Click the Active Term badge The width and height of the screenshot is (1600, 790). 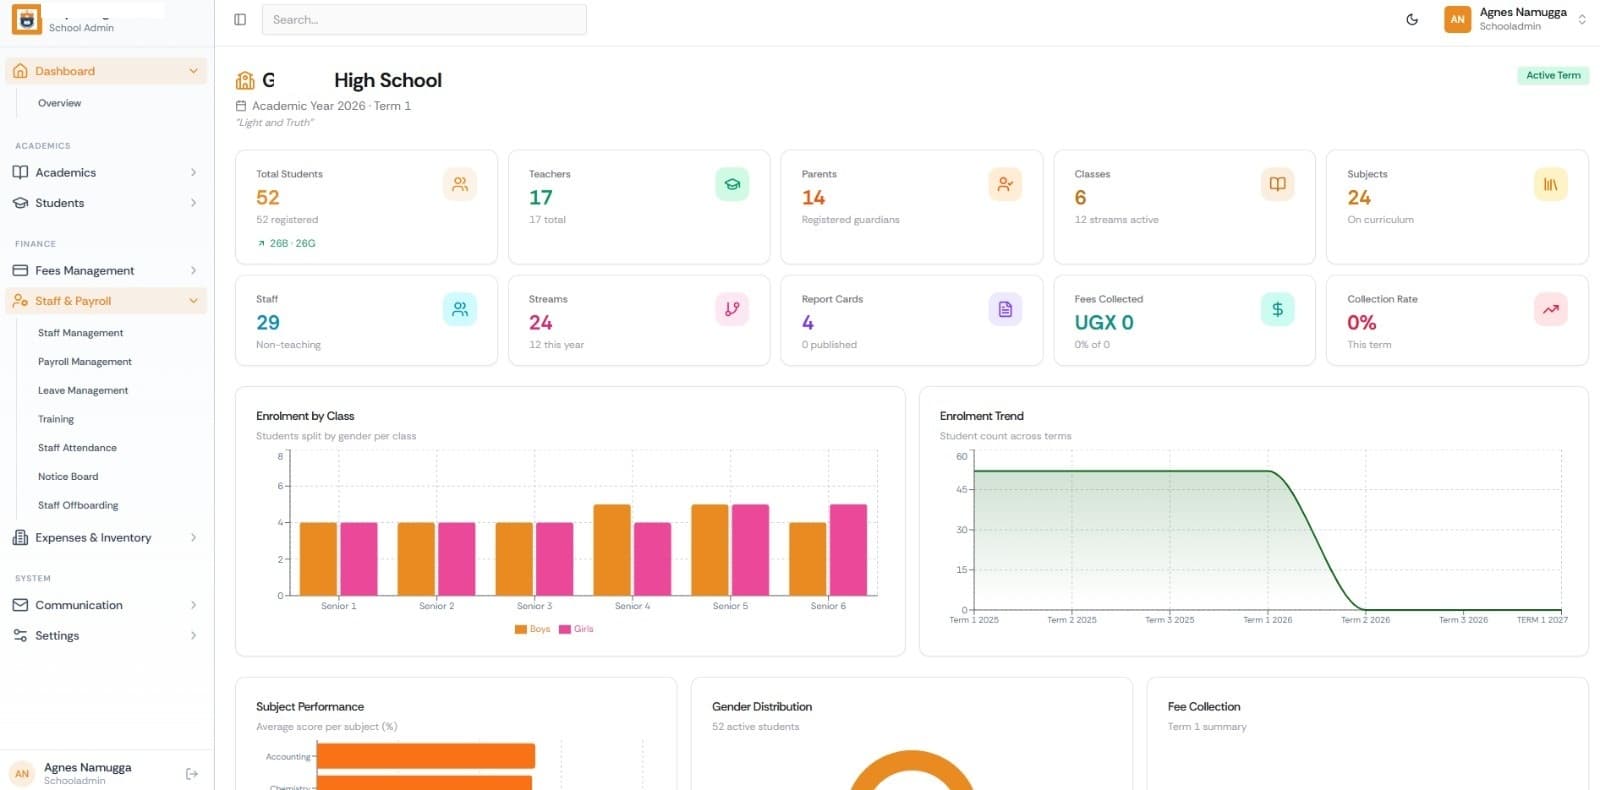point(1552,75)
